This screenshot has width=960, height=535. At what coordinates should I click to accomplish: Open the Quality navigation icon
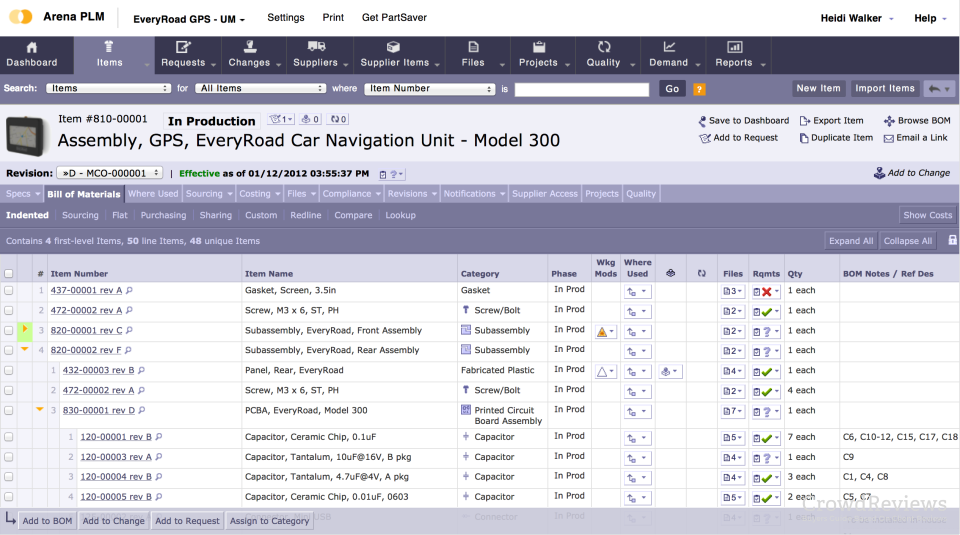coord(604,47)
